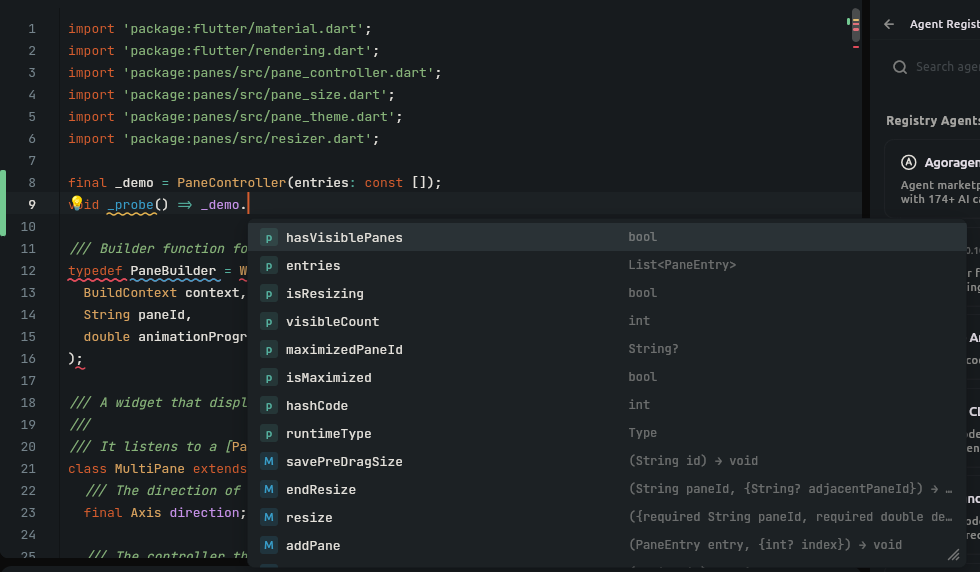Click property icon beside hasVisiblePanes
980x572 pixels.
pos(269,238)
